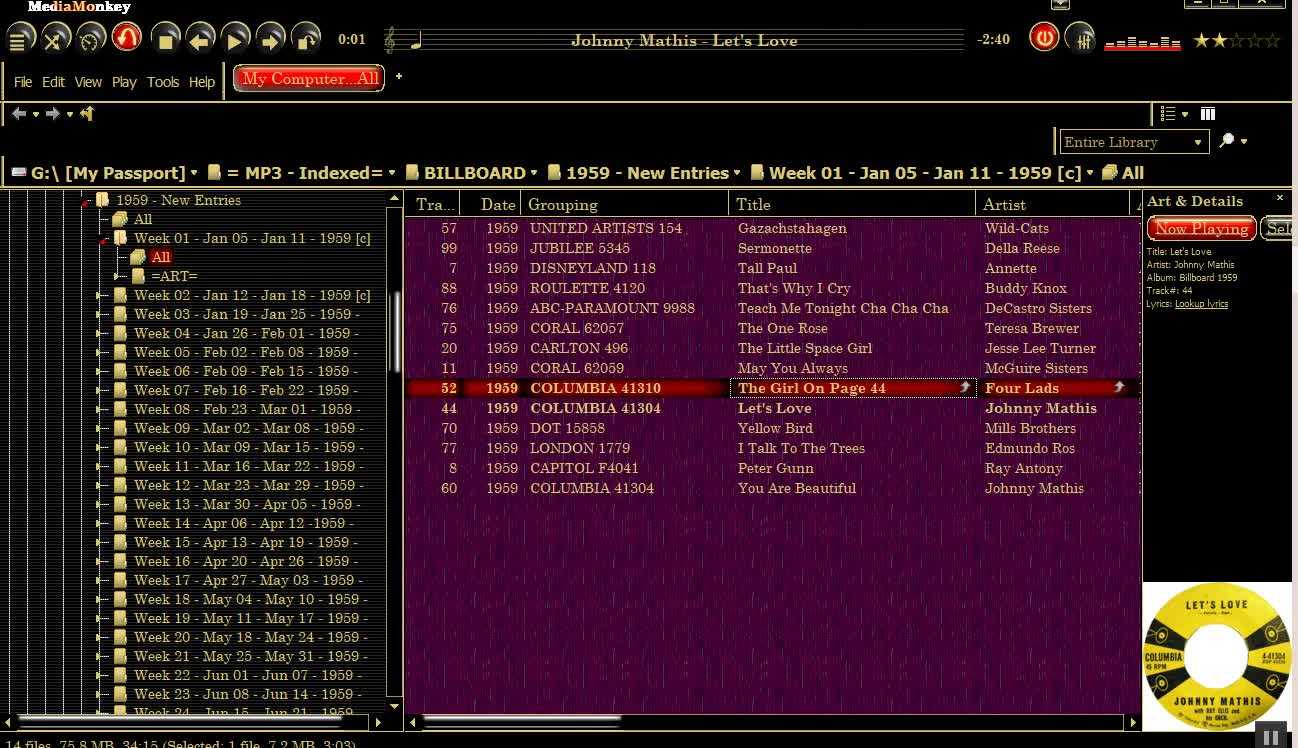Click the pin icon in Title cell
The height and width of the screenshot is (748, 1298).
(965, 387)
